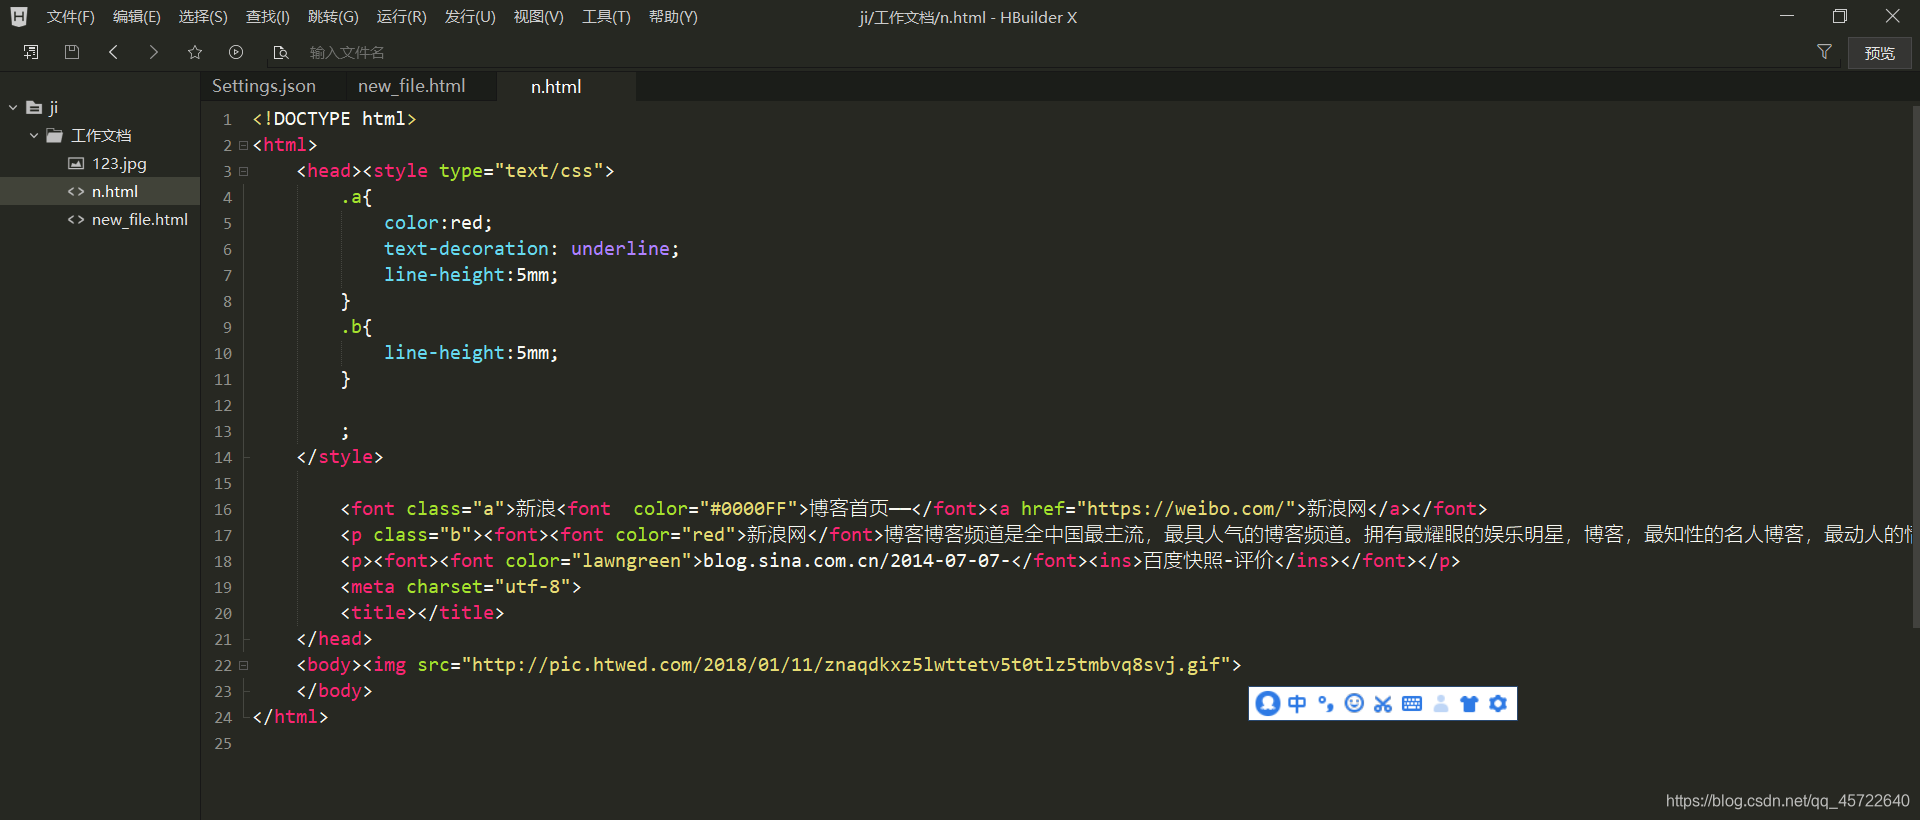Click the text-decoration property on line 6
This screenshot has height=820, width=1920.
coord(466,249)
